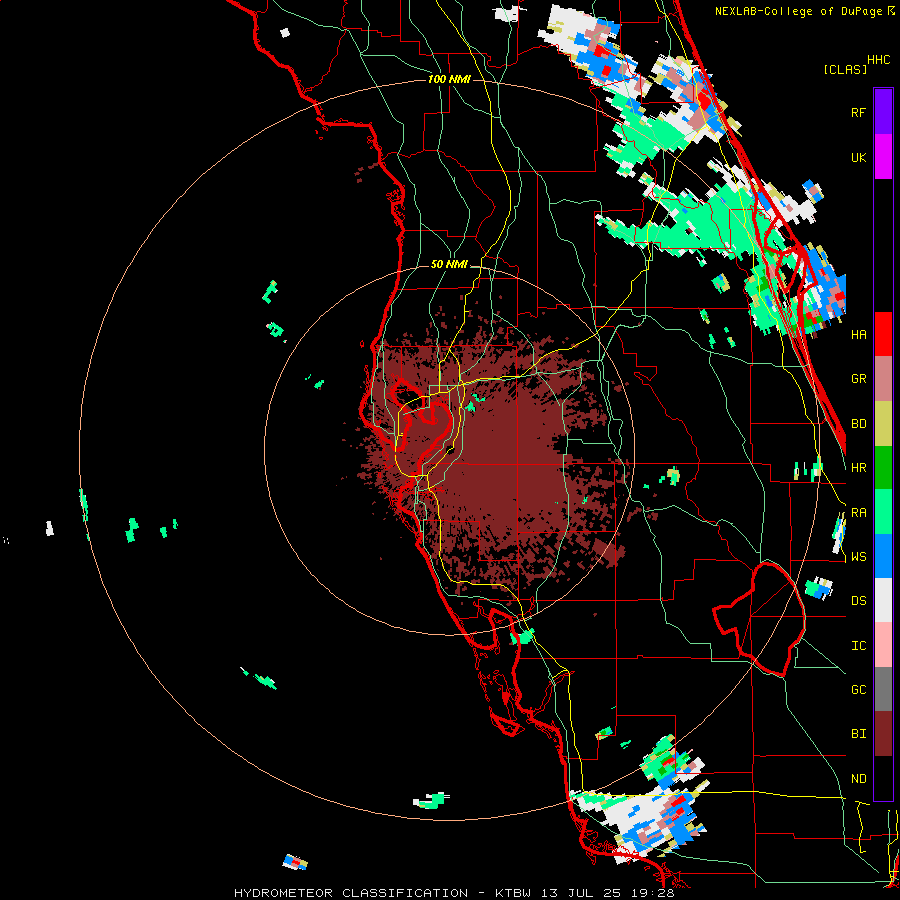The width and height of the screenshot is (900, 900).
Task: Click the ND legend label
Action: [x=858, y=779]
